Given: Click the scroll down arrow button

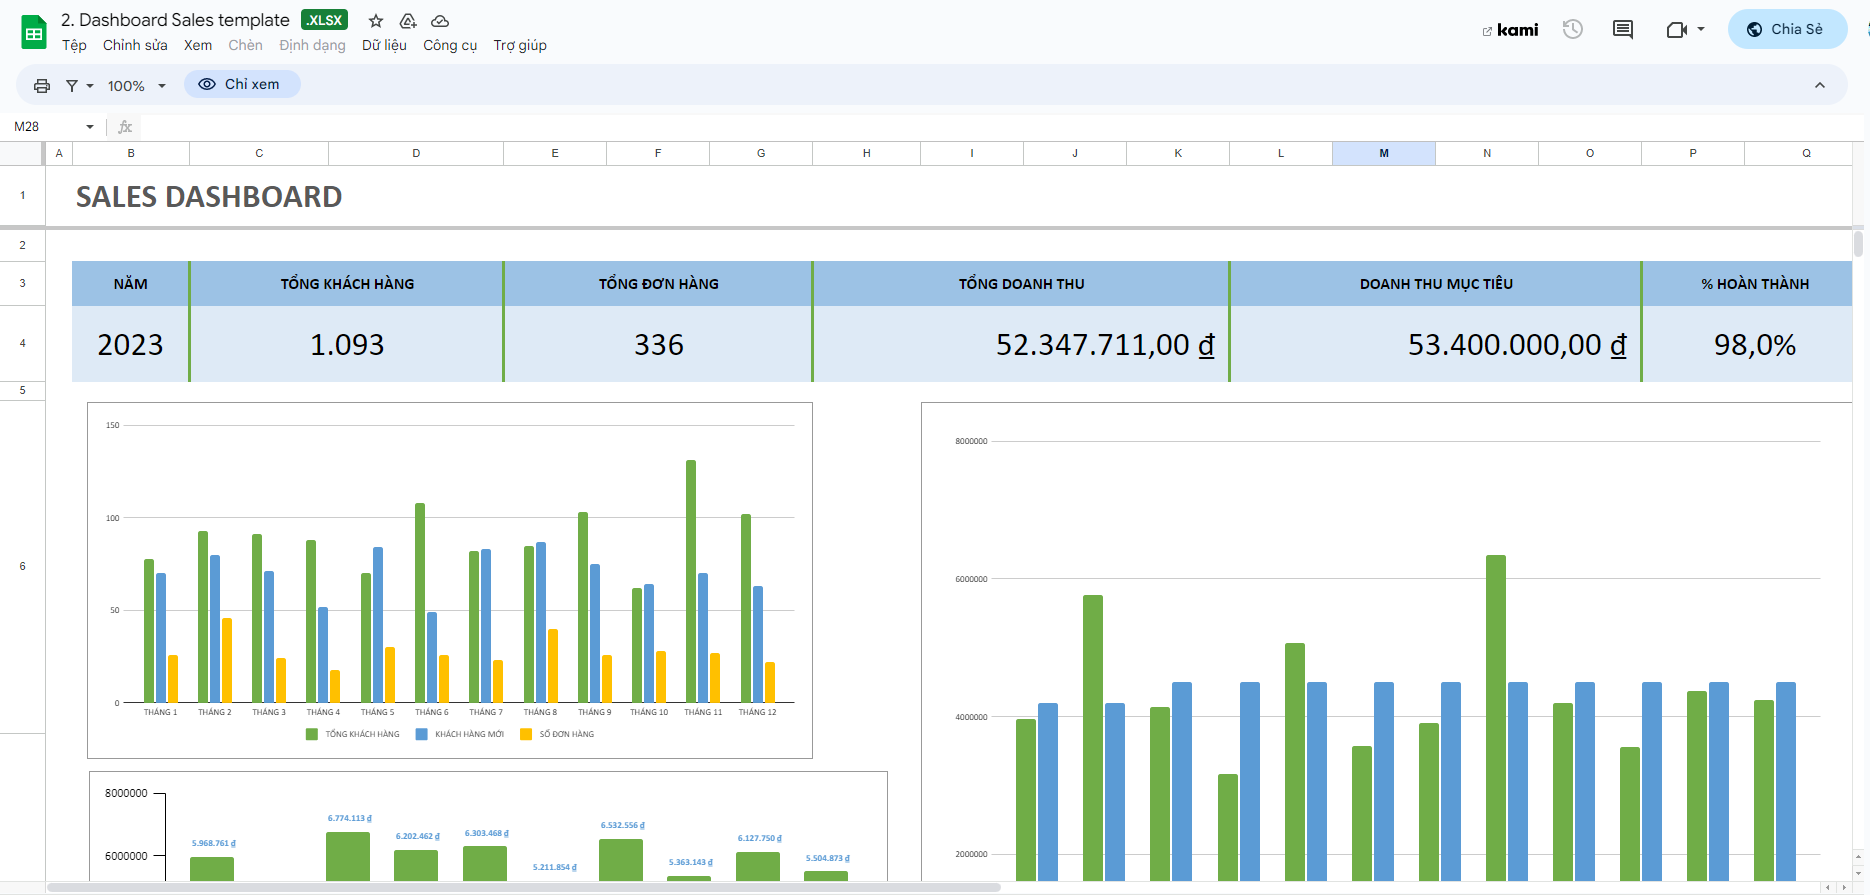Looking at the screenshot, I should pyautogui.click(x=1858, y=873).
